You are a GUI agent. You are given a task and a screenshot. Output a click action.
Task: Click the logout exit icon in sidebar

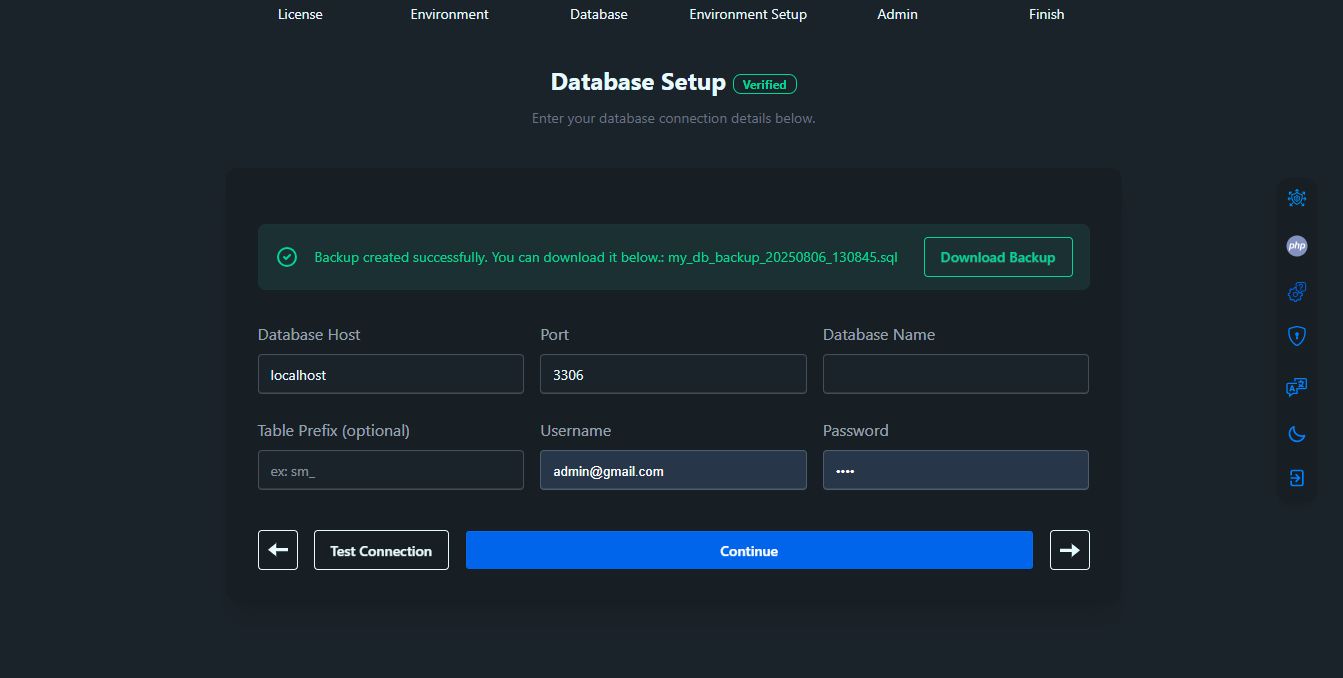point(1296,478)
